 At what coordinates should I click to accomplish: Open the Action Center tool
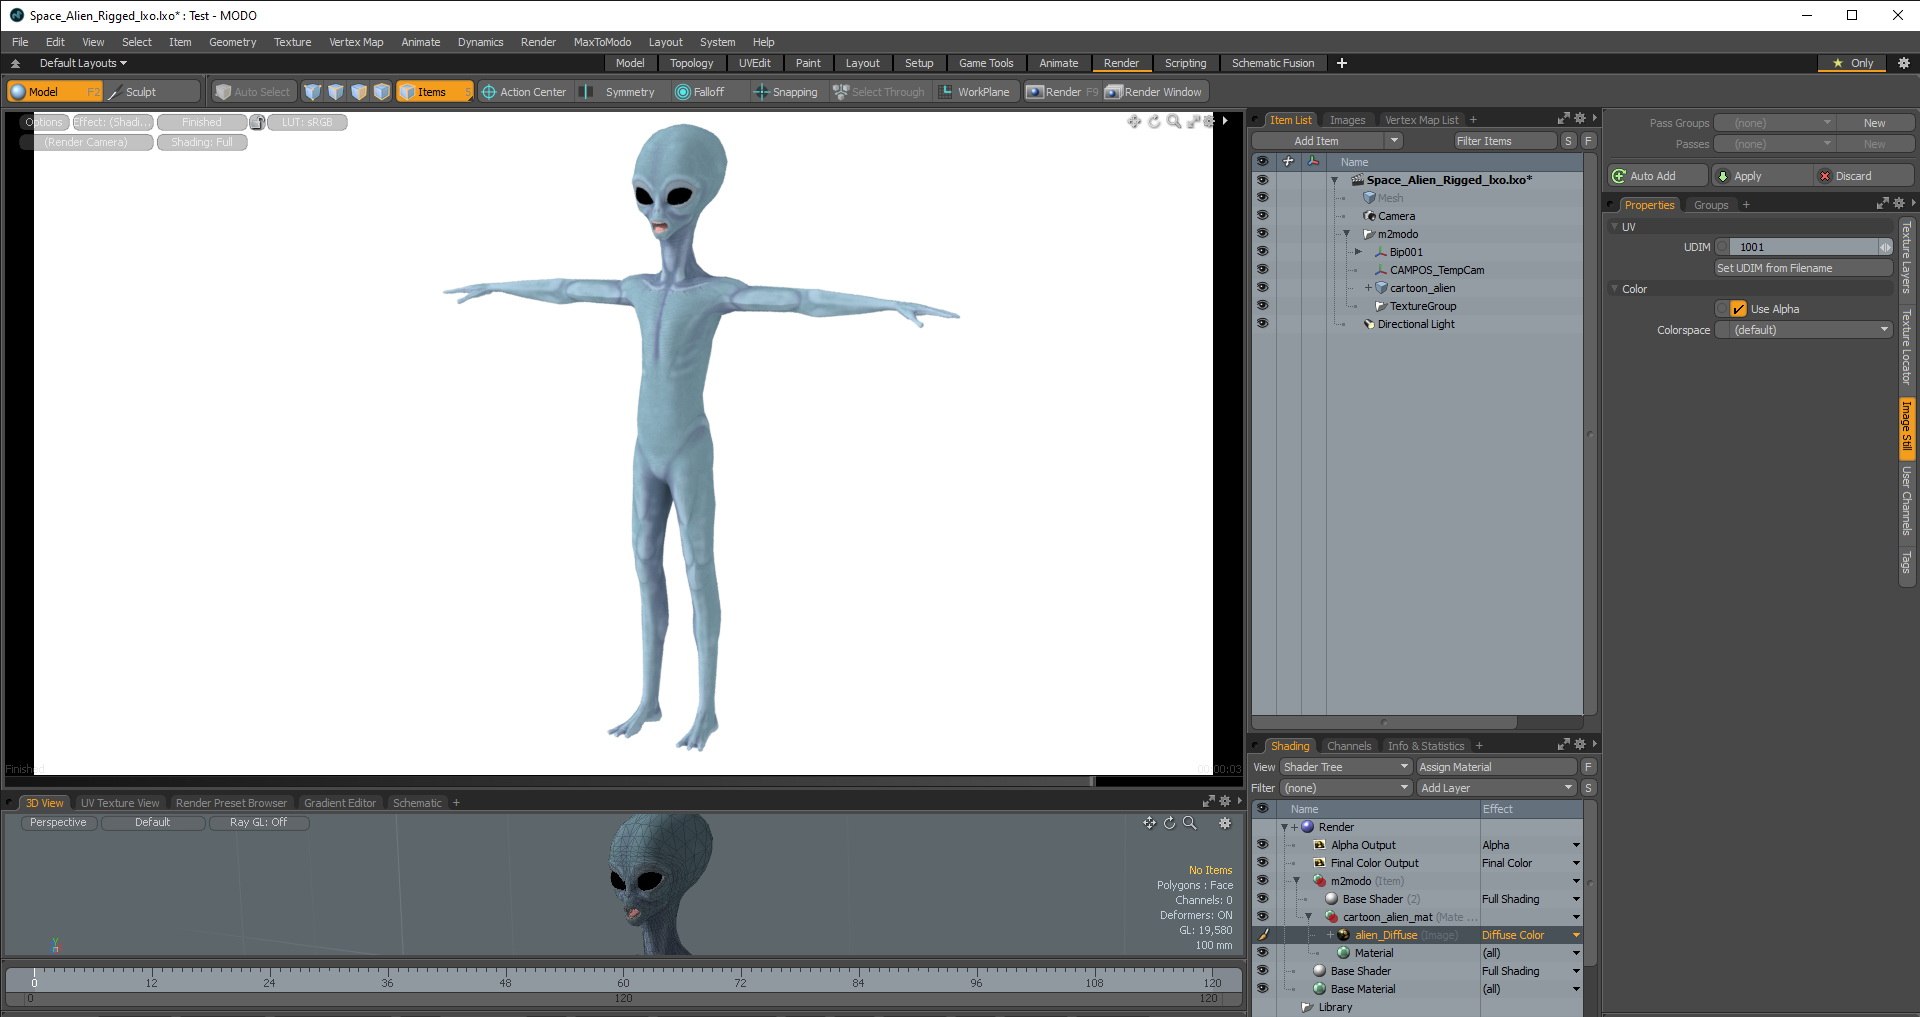point(524,92)
